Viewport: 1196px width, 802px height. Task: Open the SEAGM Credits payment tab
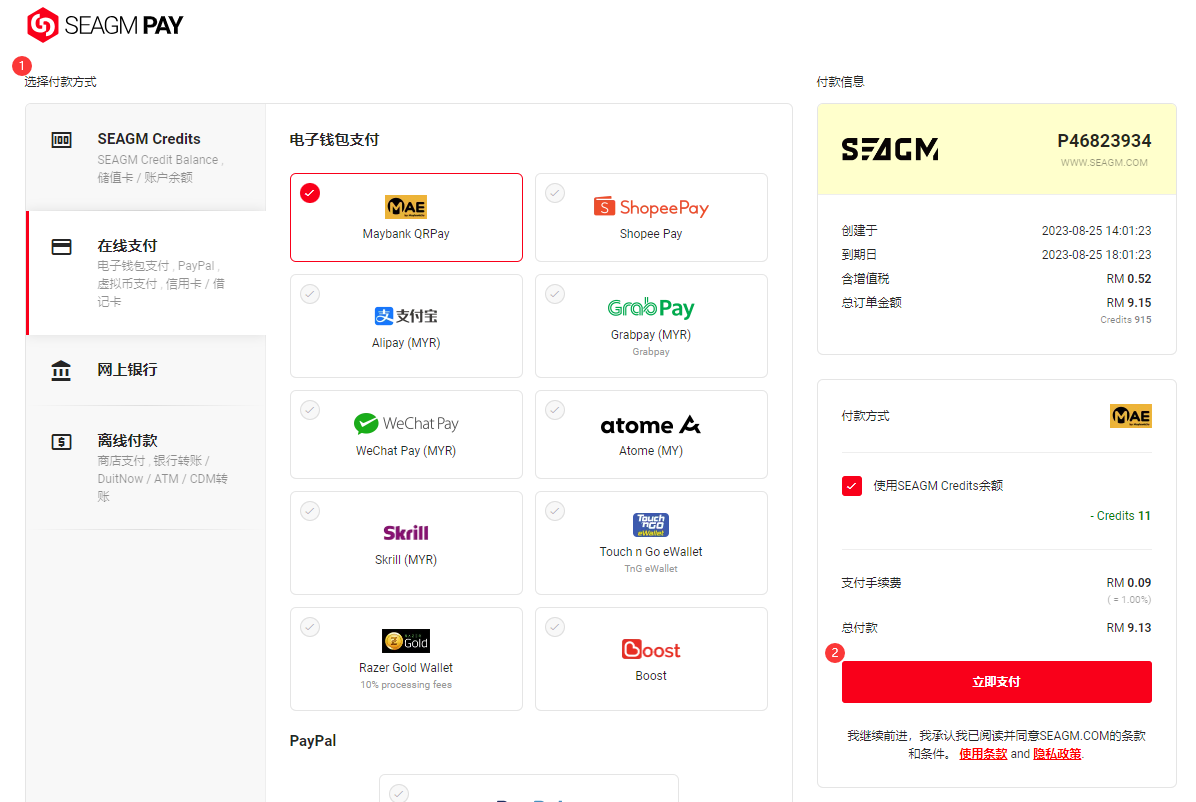(x=146, y=157)
